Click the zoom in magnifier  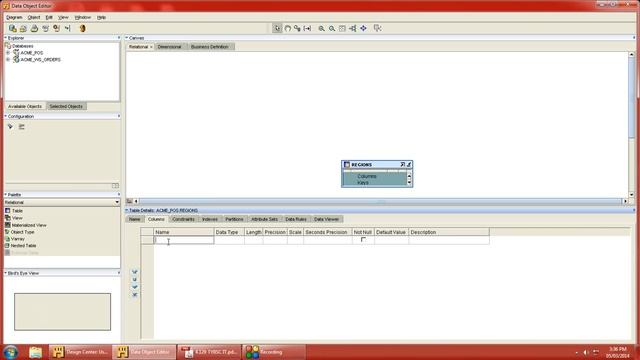coord(322,28)
